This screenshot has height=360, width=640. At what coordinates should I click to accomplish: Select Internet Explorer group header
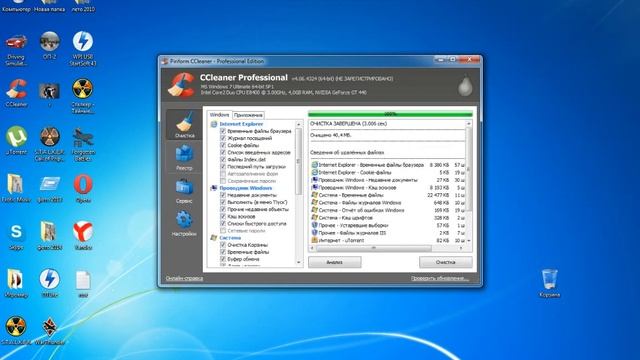(x=241, y=124)
